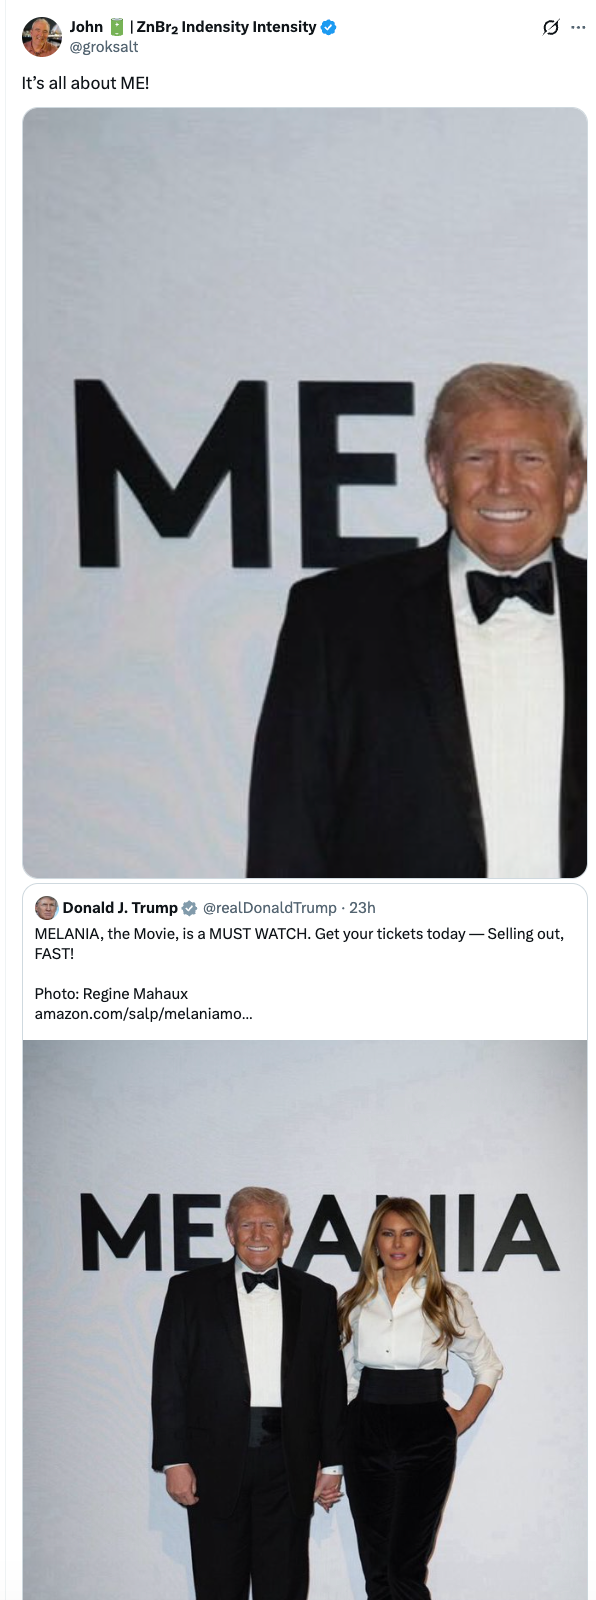This screenshot has width=596, height=1600.
Task: Click John's blue verified badge
Action: 329,27
